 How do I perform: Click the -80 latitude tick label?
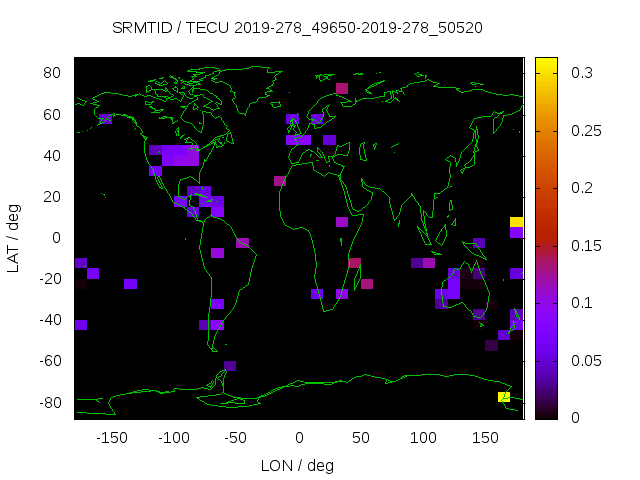pyautogui.click(x=51, y=403)
